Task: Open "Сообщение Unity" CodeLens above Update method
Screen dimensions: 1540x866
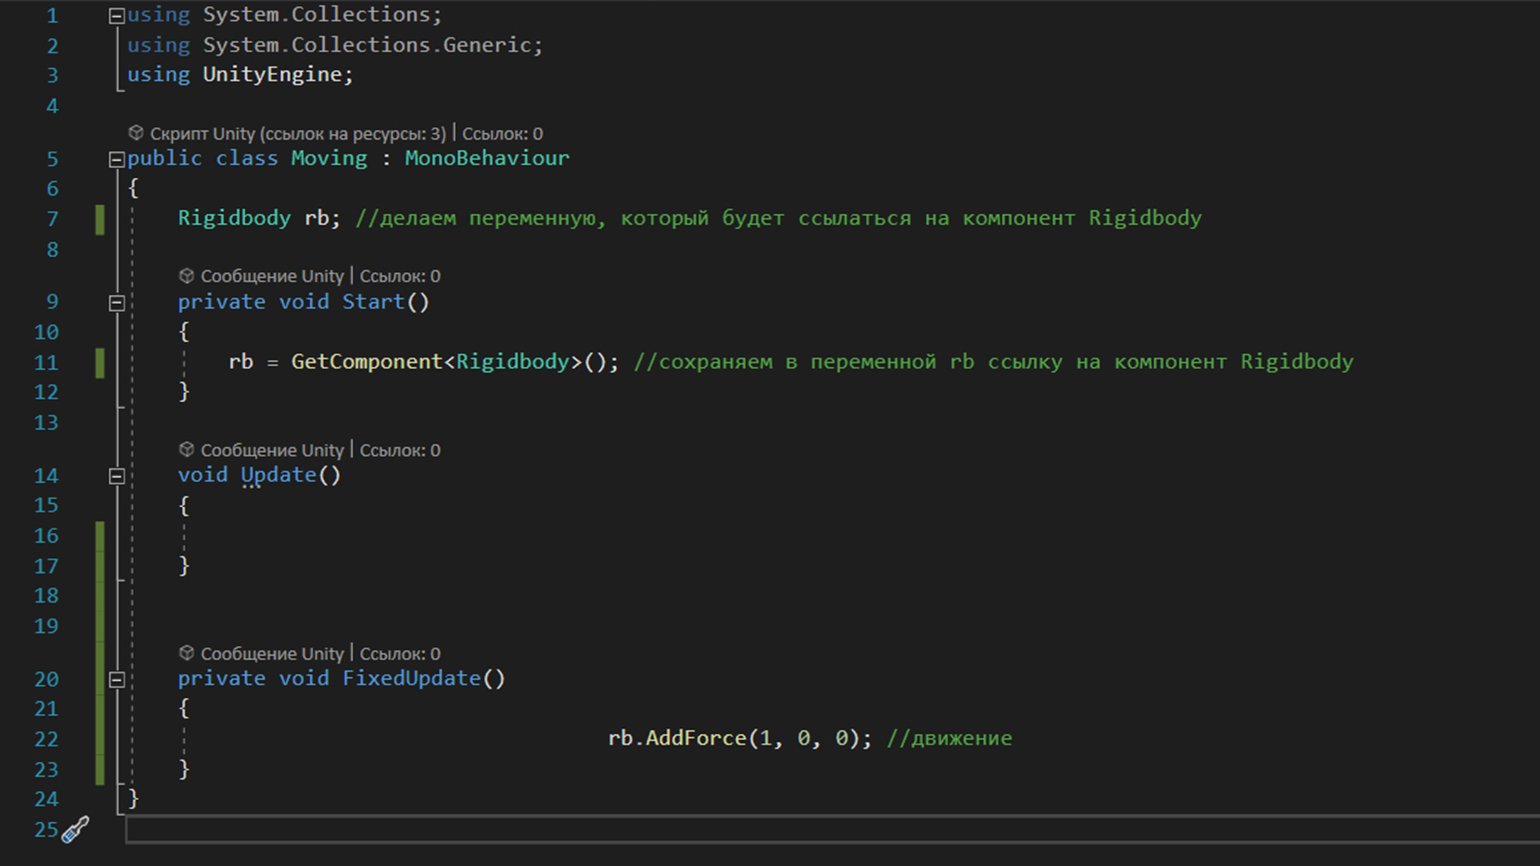Action: tap(272, 450)
